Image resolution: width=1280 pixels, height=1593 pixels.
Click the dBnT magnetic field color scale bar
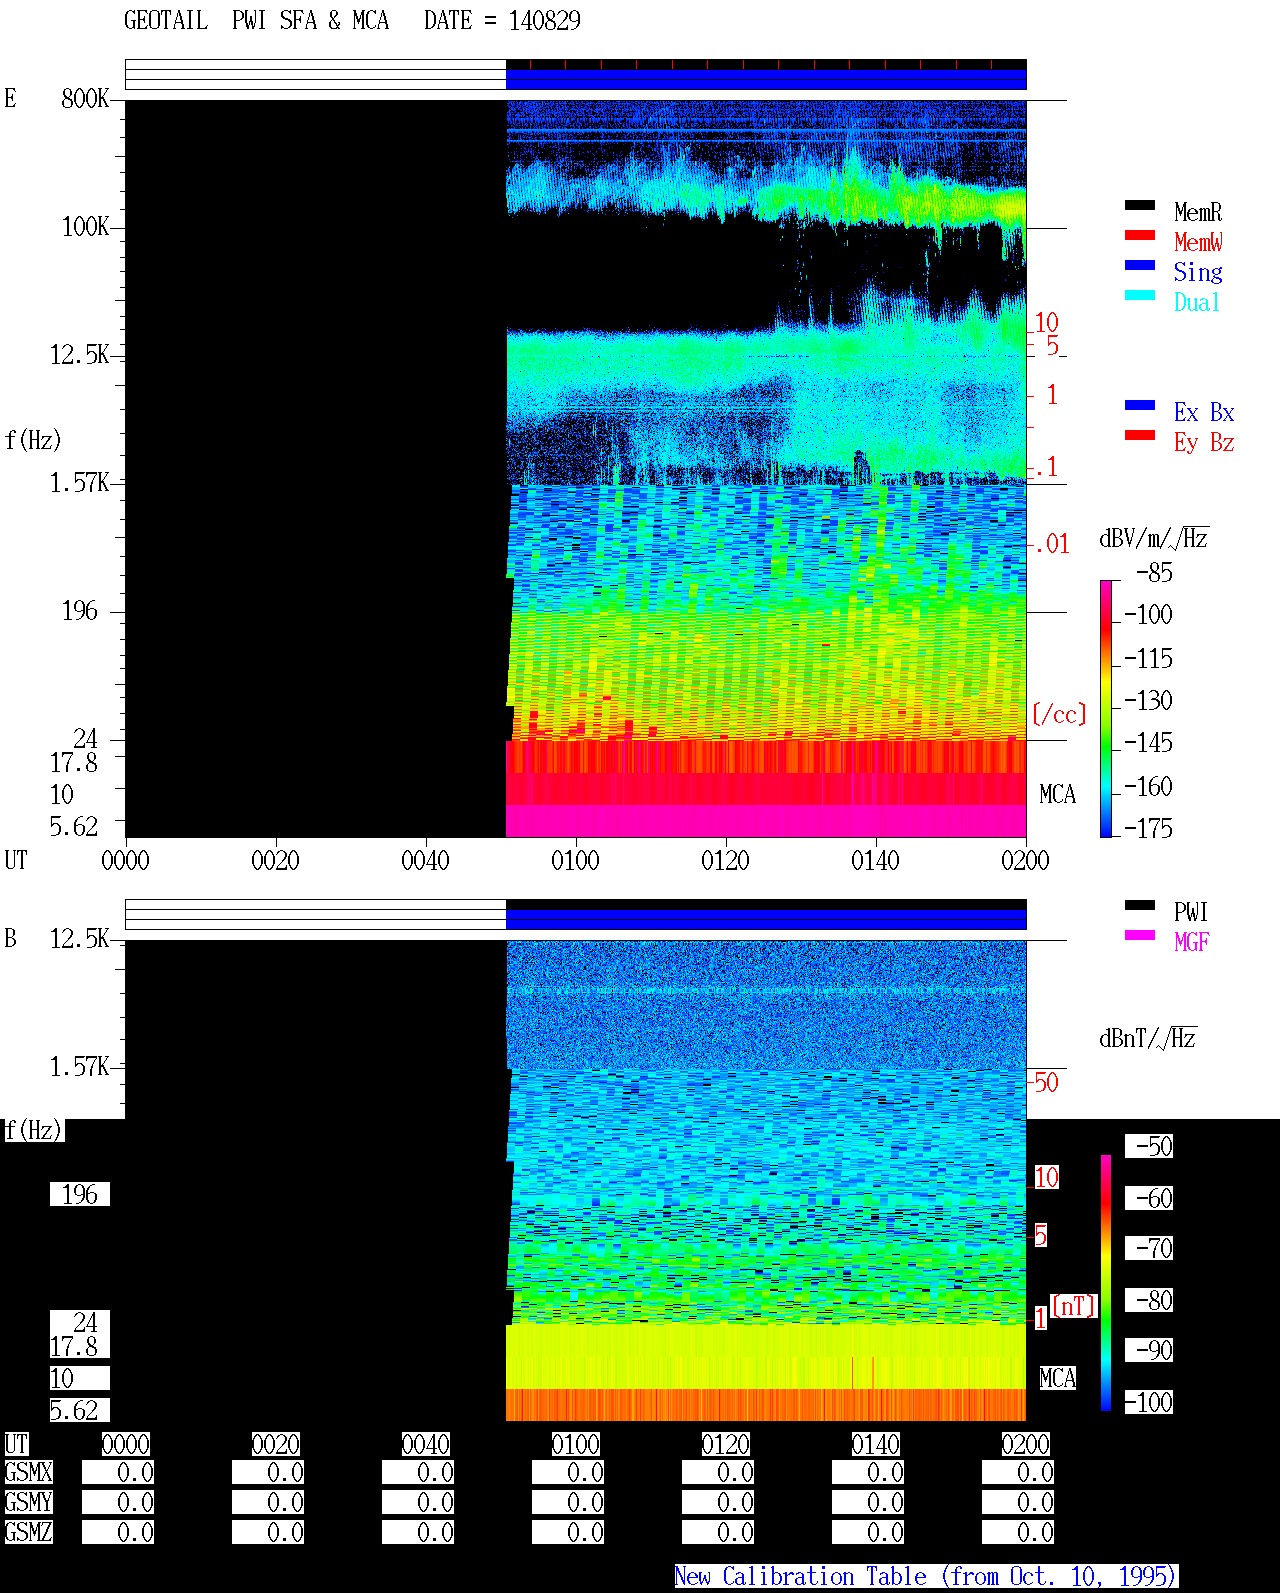1106,1283
